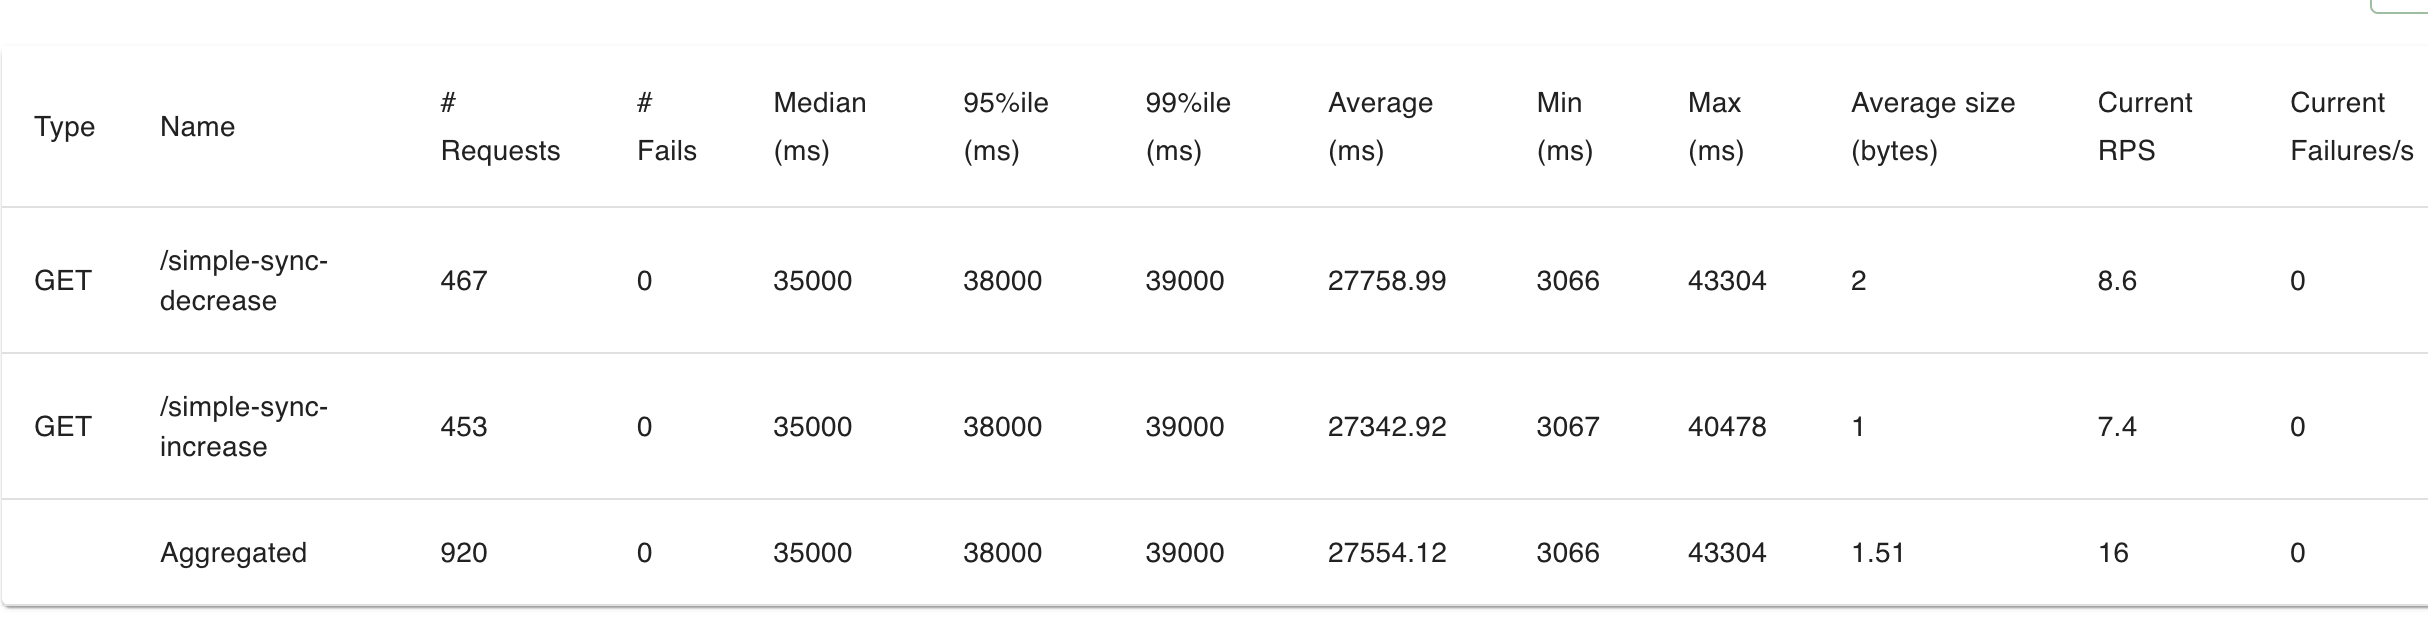Click the Current Failures/s column header
Image resolution: width=2428 pixels, height=630 pixels.
(x=2351, y=127)
